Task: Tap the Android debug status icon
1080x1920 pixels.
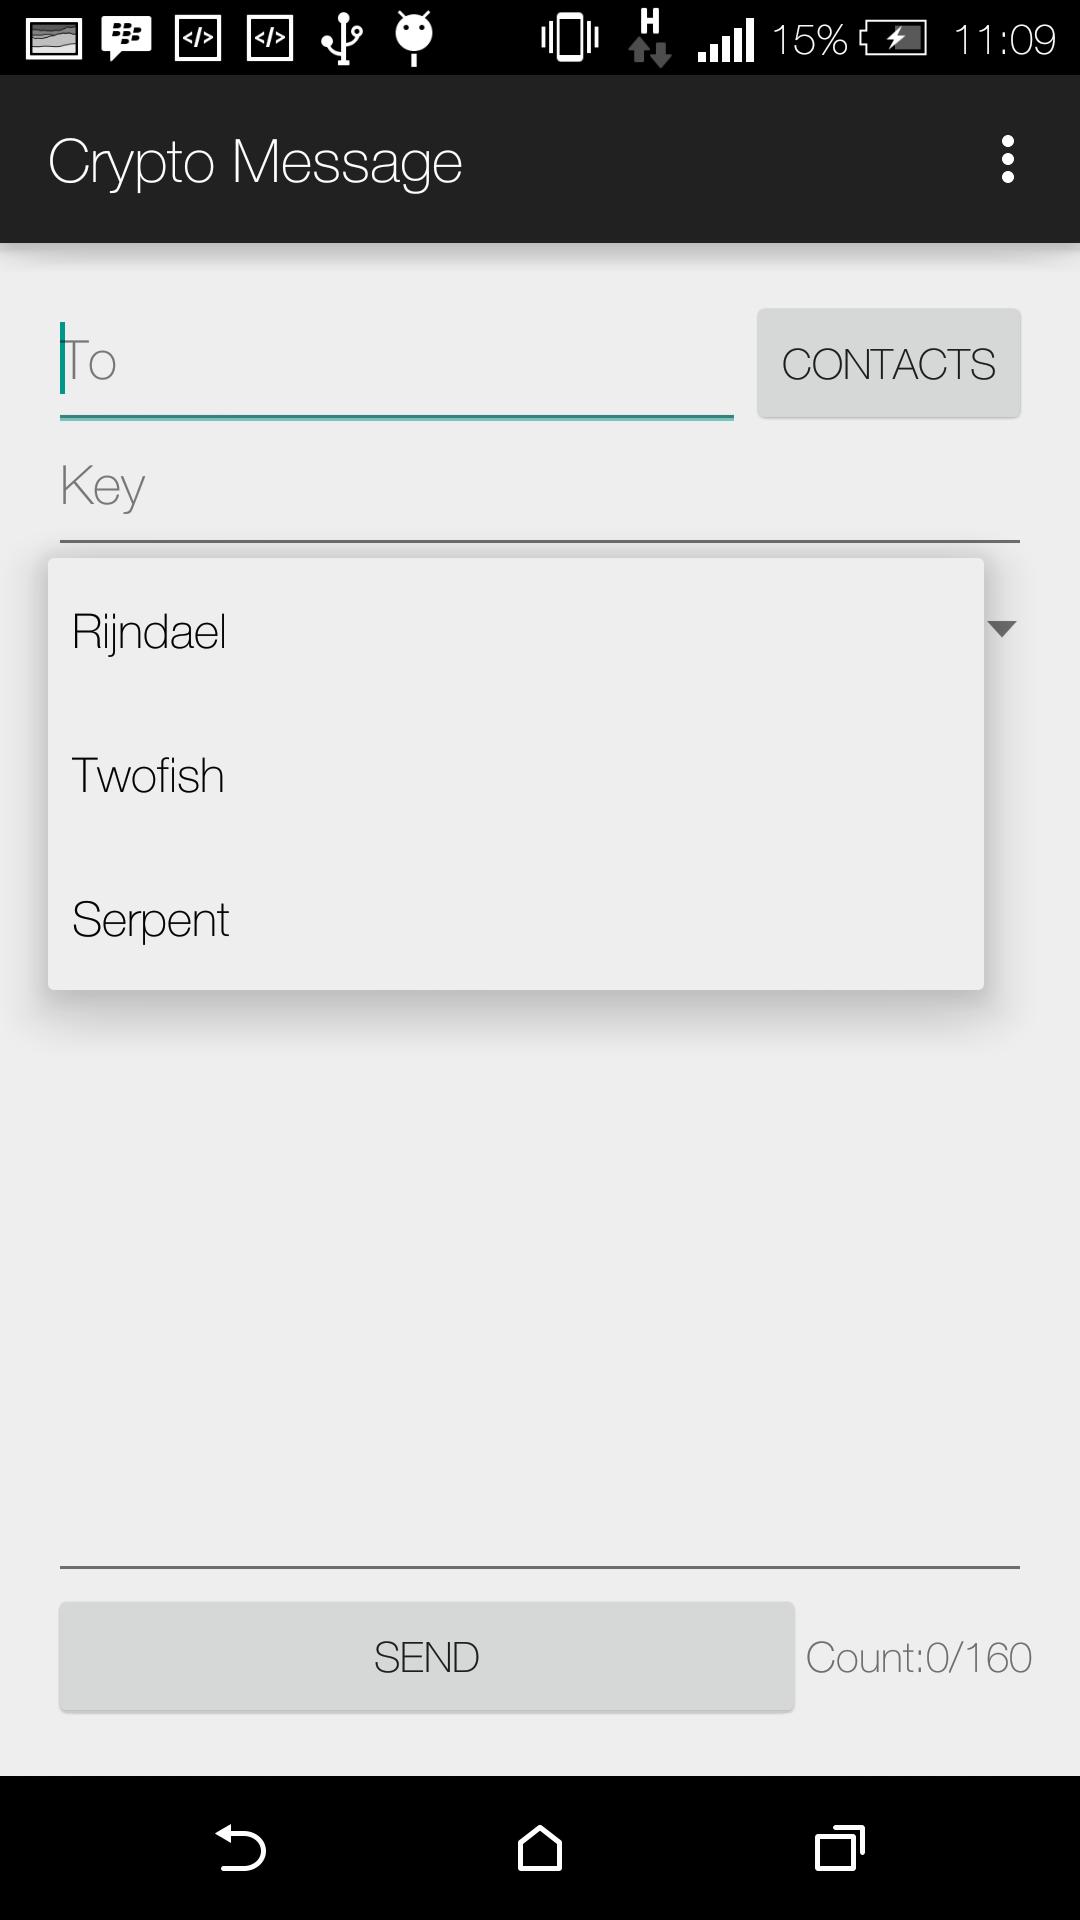Action: (413, 38)
